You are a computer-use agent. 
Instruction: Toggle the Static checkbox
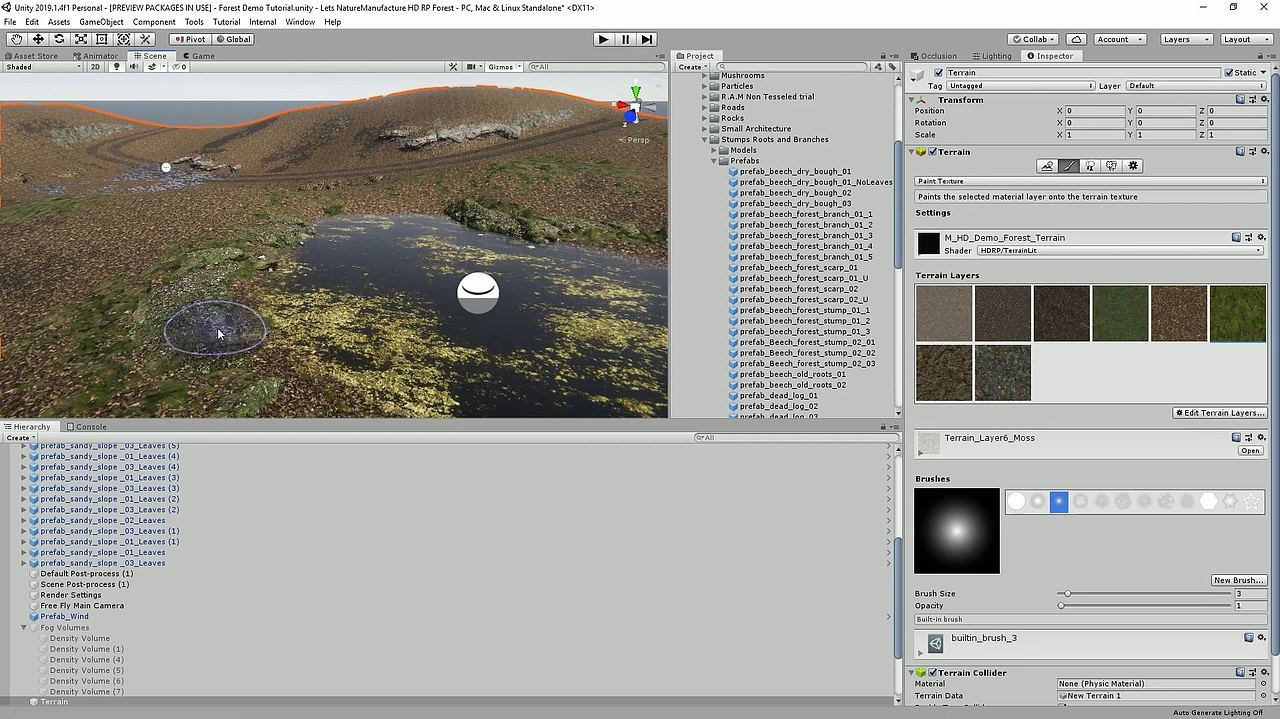(1229, 73)
